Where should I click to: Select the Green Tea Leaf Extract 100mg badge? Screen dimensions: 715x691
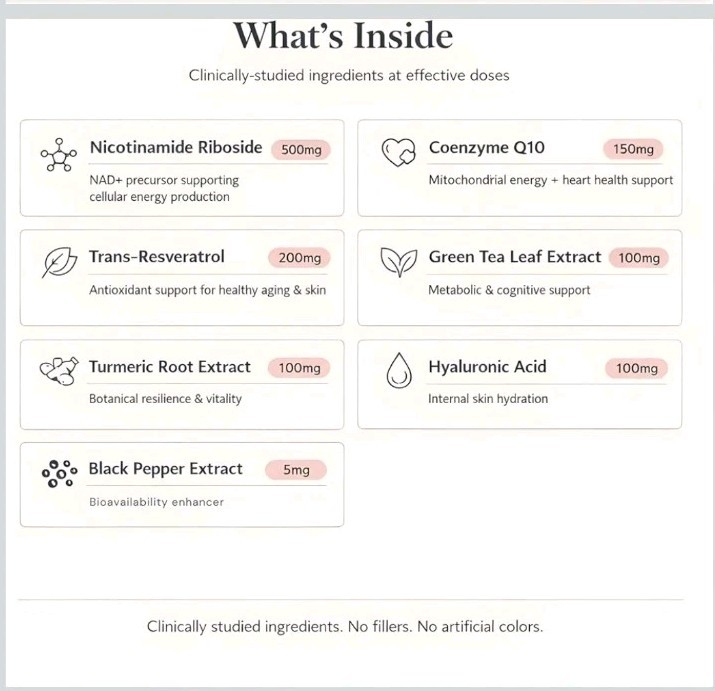[x=638, y=258]
